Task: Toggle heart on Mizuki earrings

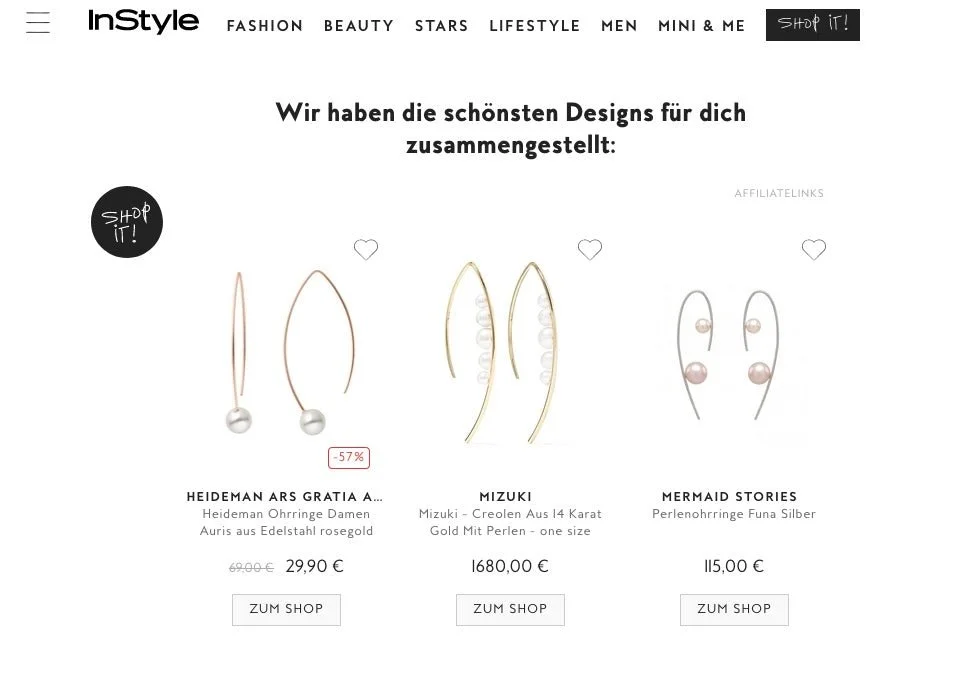Action: tap(589, 249)
